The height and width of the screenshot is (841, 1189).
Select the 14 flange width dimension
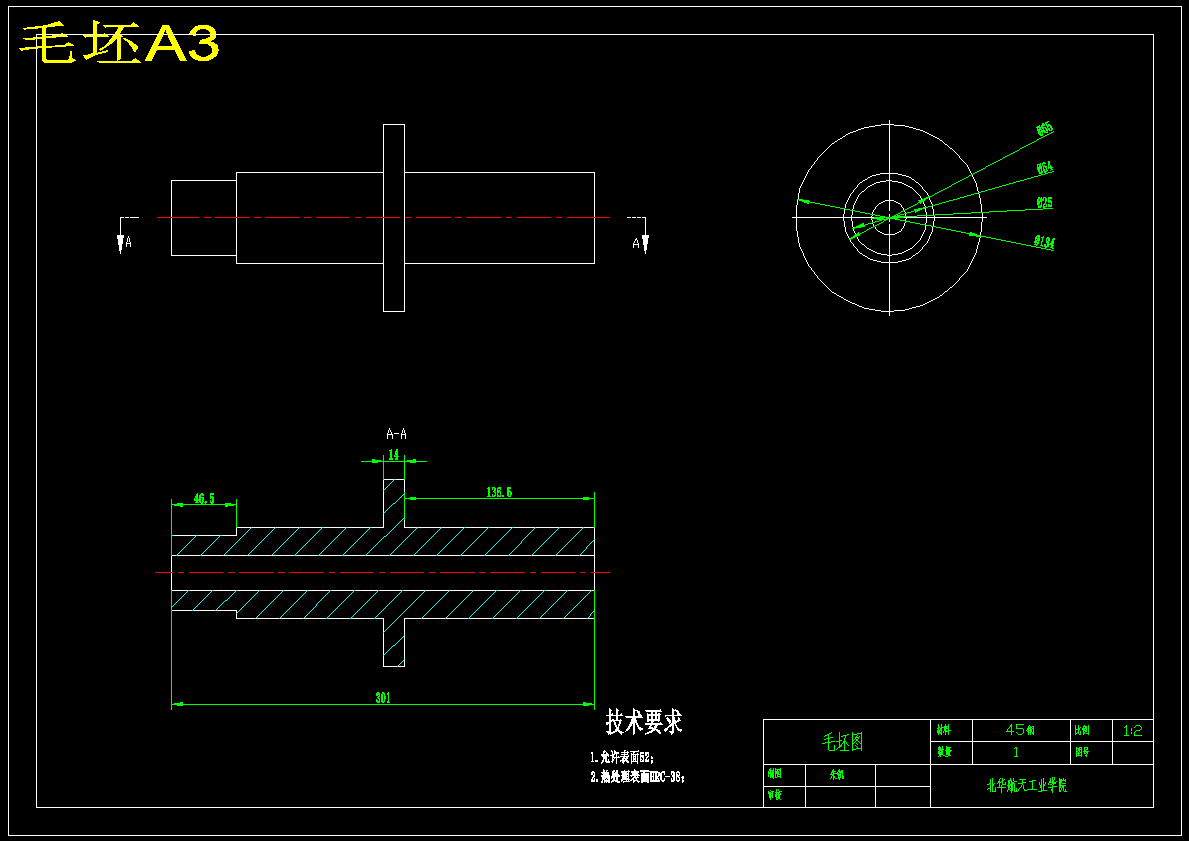(394, 455)
